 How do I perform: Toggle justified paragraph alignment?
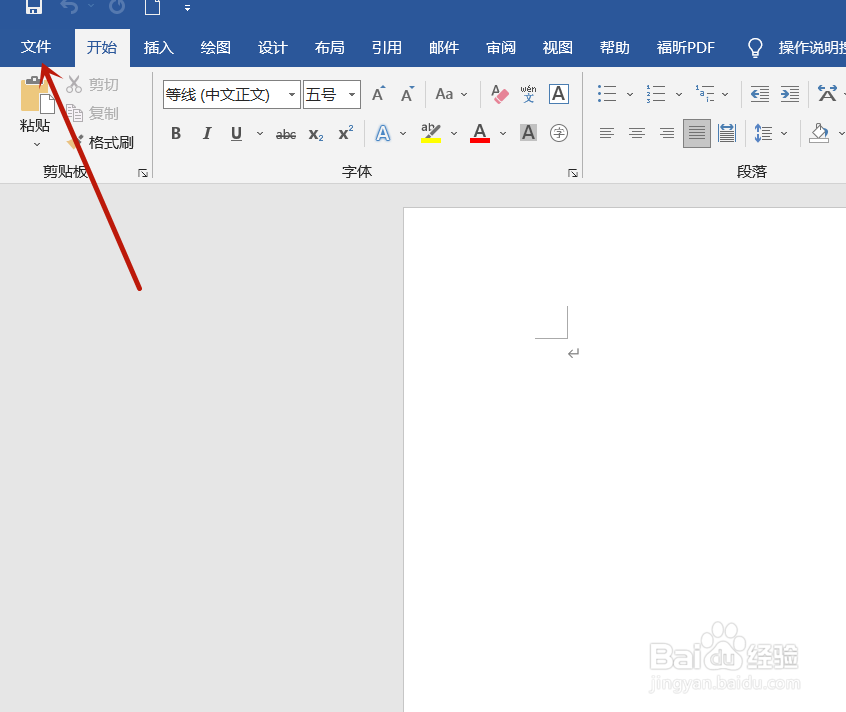(x=697, y=133)
